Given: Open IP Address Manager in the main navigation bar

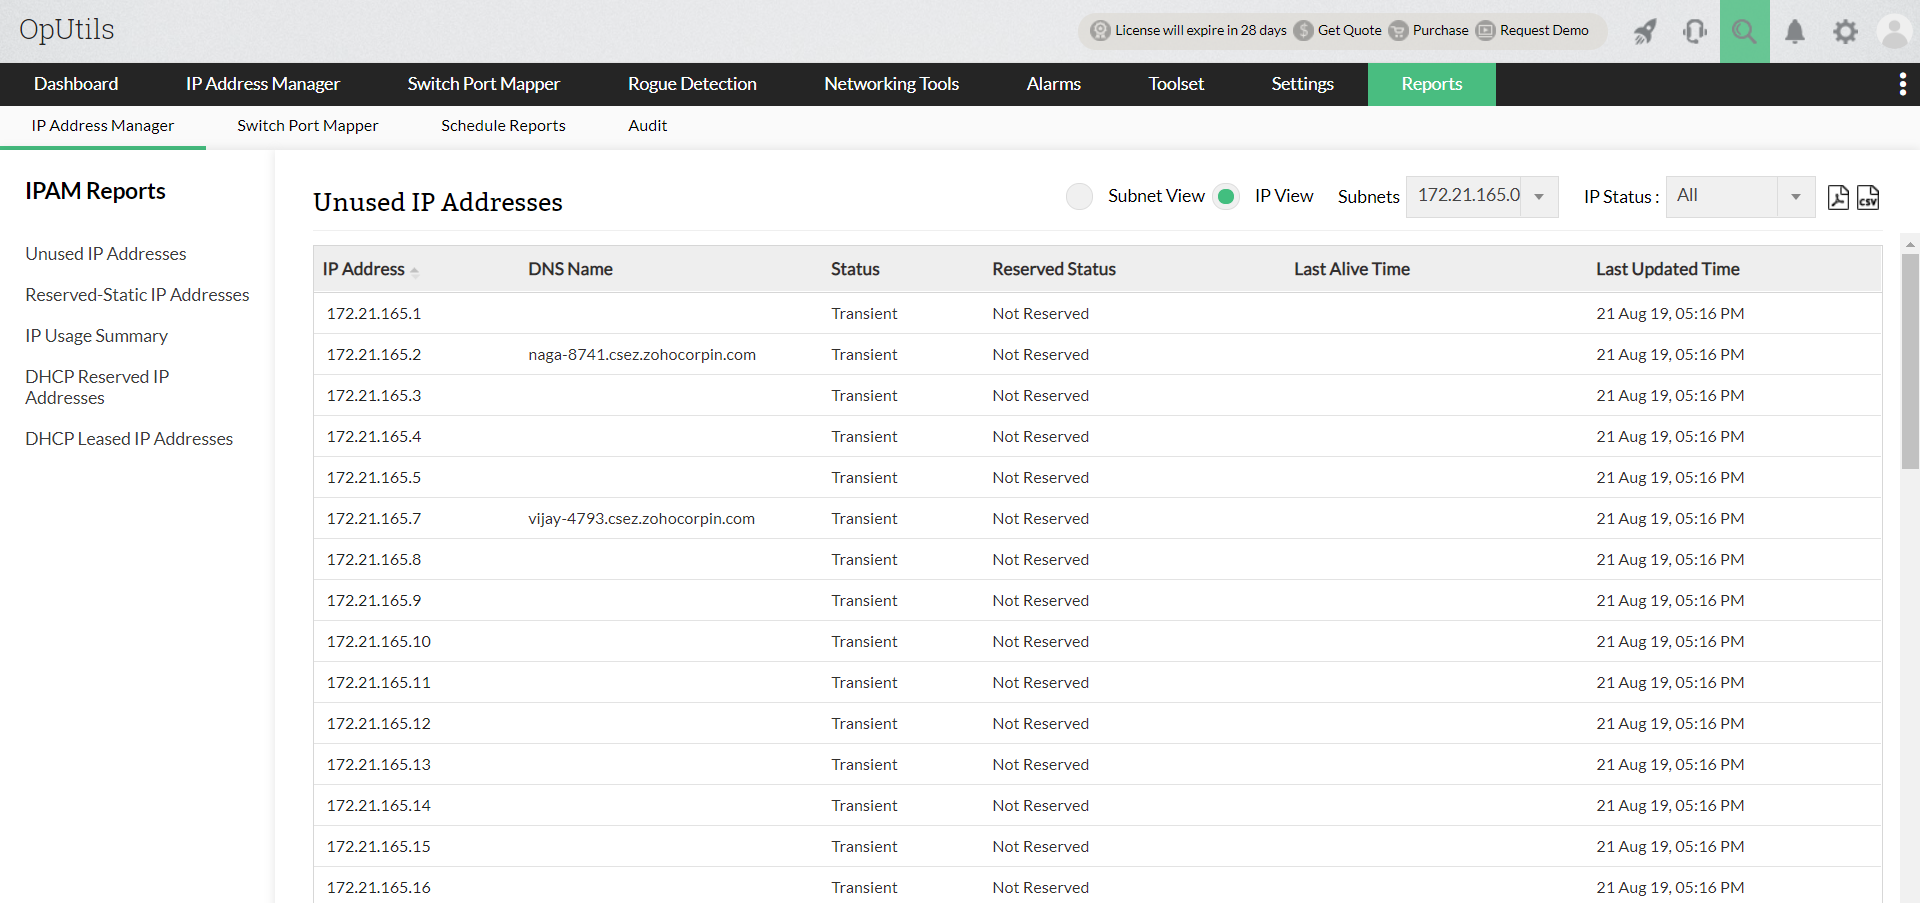Looking at the screenshot, I should (x=263, y=84).
